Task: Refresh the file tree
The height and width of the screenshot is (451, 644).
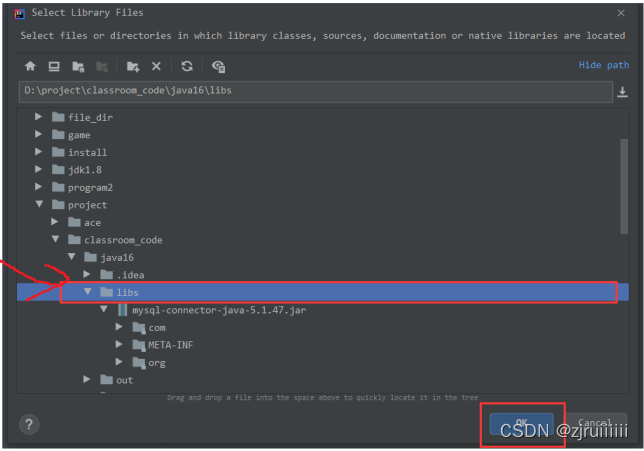Action: pyautogui.click(x=187, y=66)
